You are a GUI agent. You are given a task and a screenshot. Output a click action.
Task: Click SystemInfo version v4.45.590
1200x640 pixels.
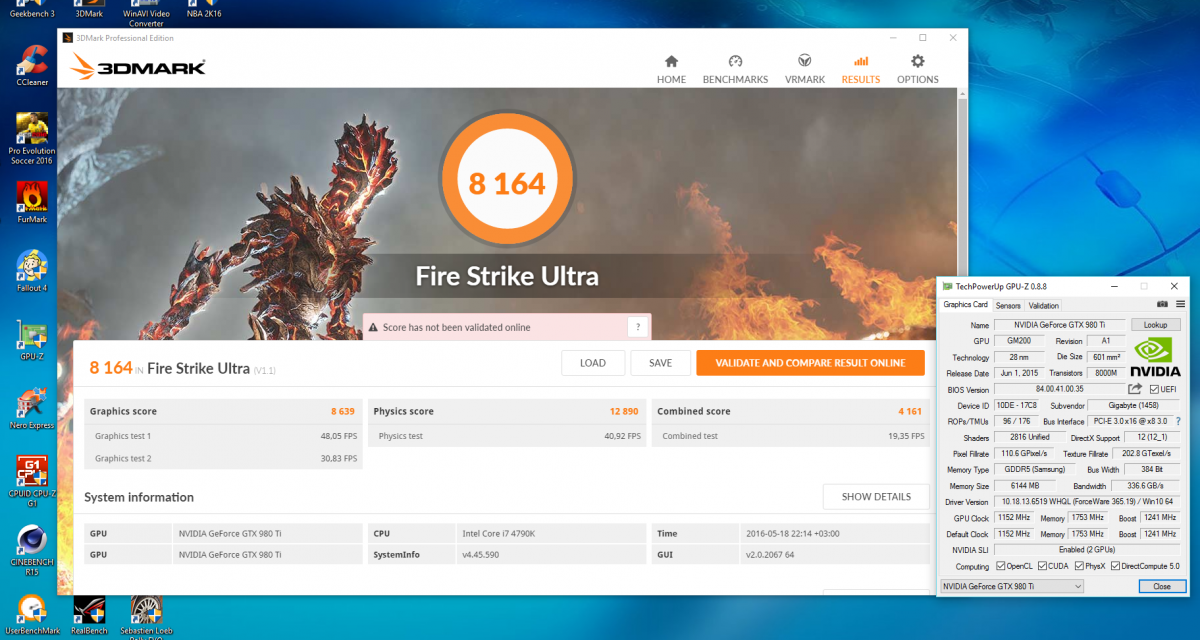(551, 554)
